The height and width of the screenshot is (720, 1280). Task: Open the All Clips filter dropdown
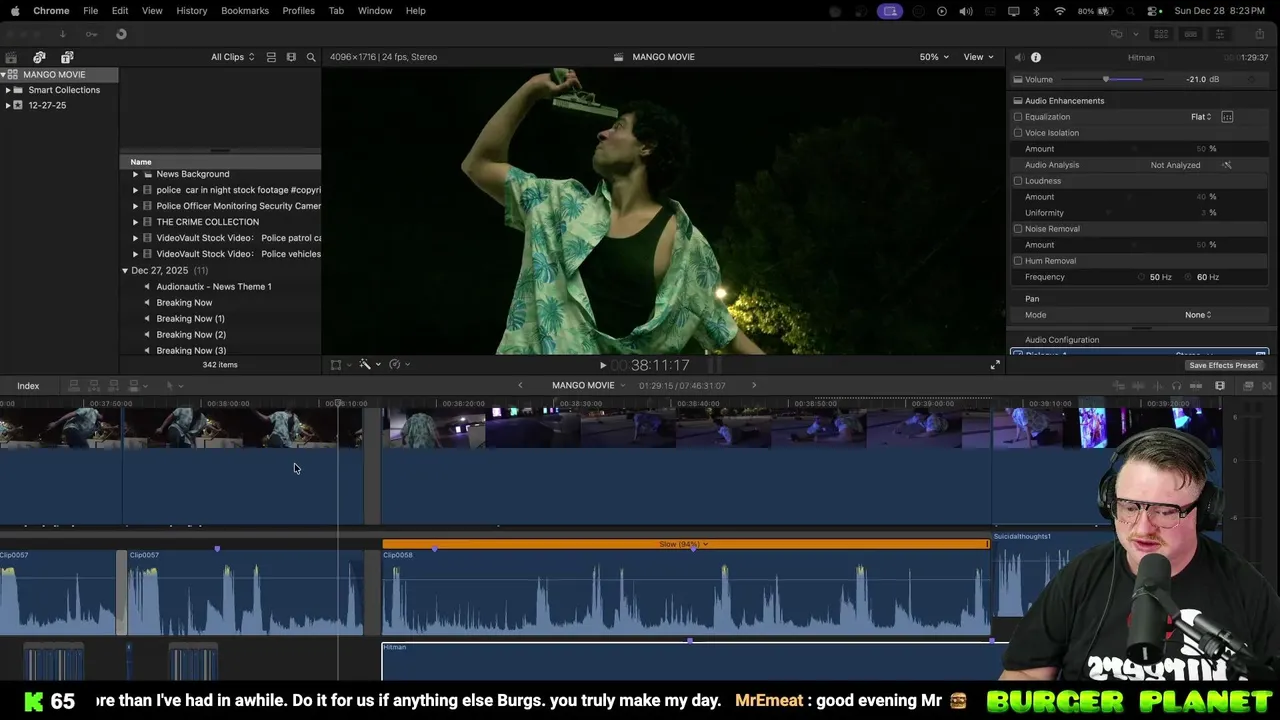232,57
